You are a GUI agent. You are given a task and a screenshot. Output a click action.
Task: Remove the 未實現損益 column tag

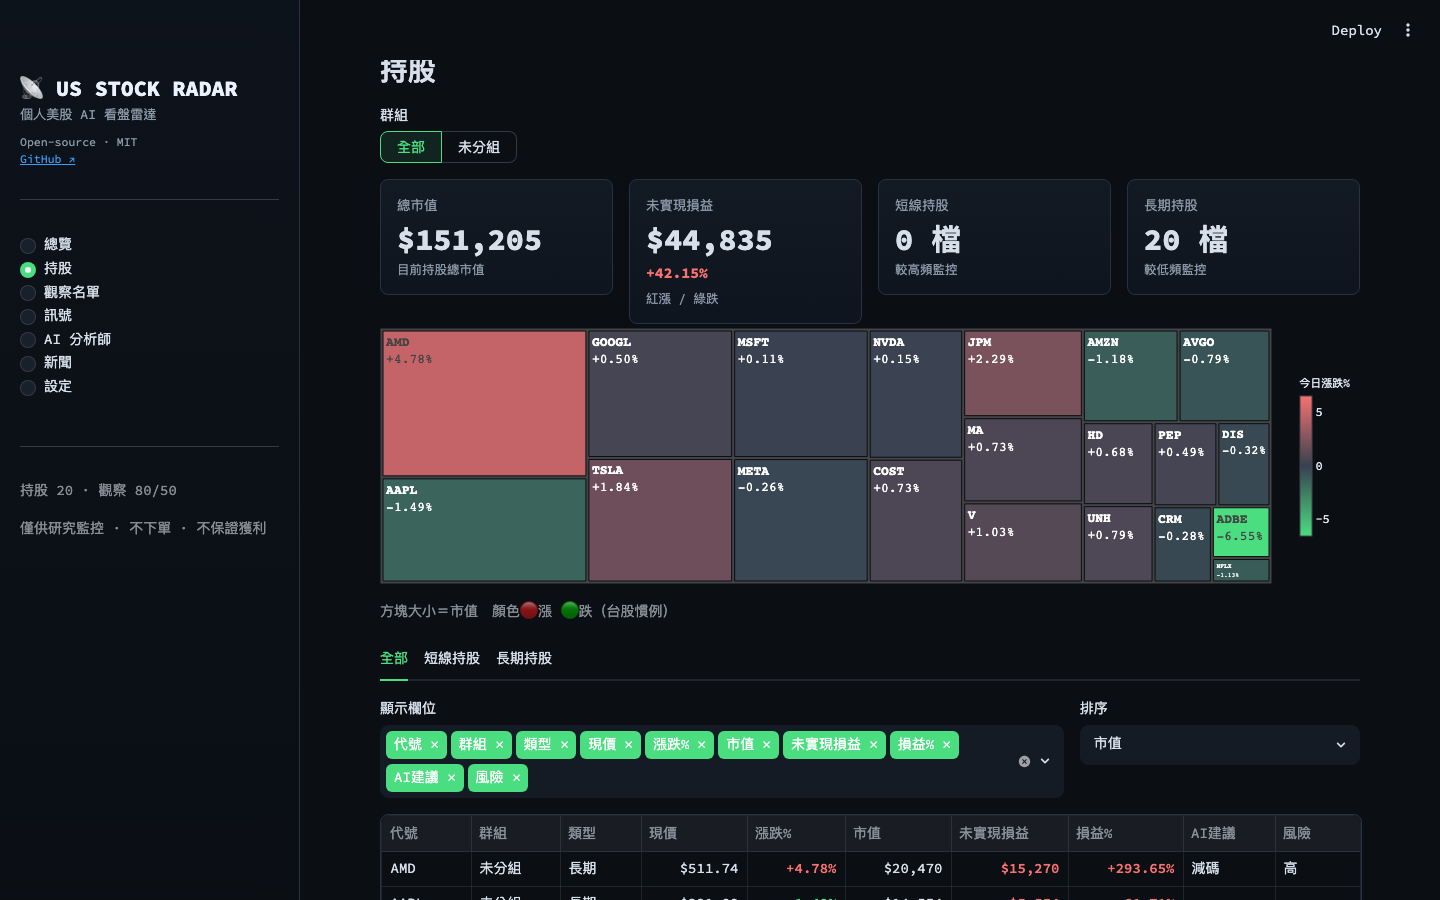(x=873, y=745)
